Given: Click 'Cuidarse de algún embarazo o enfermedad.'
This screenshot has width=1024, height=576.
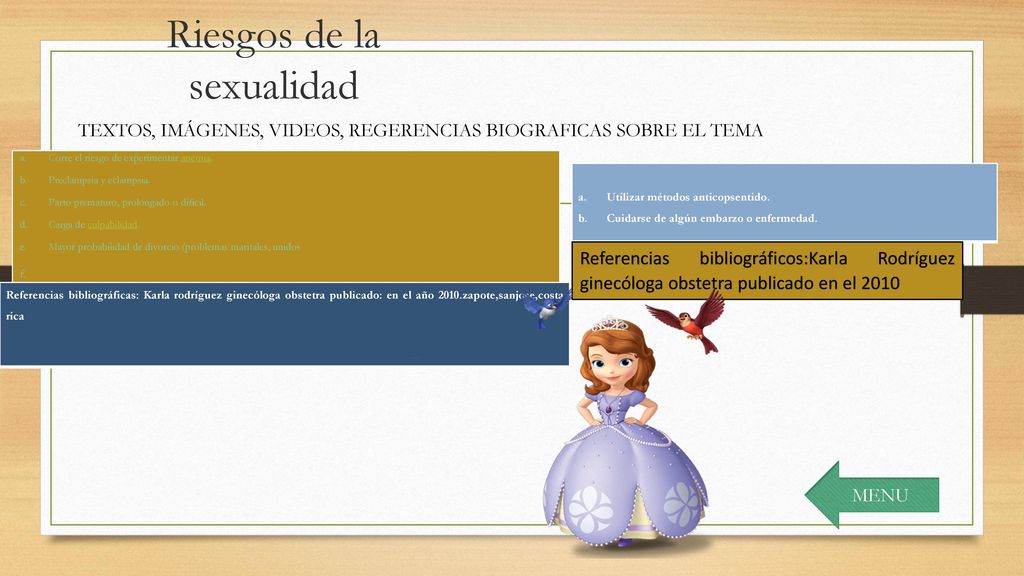Looking at the screenshot, I should tap(712, 218).
